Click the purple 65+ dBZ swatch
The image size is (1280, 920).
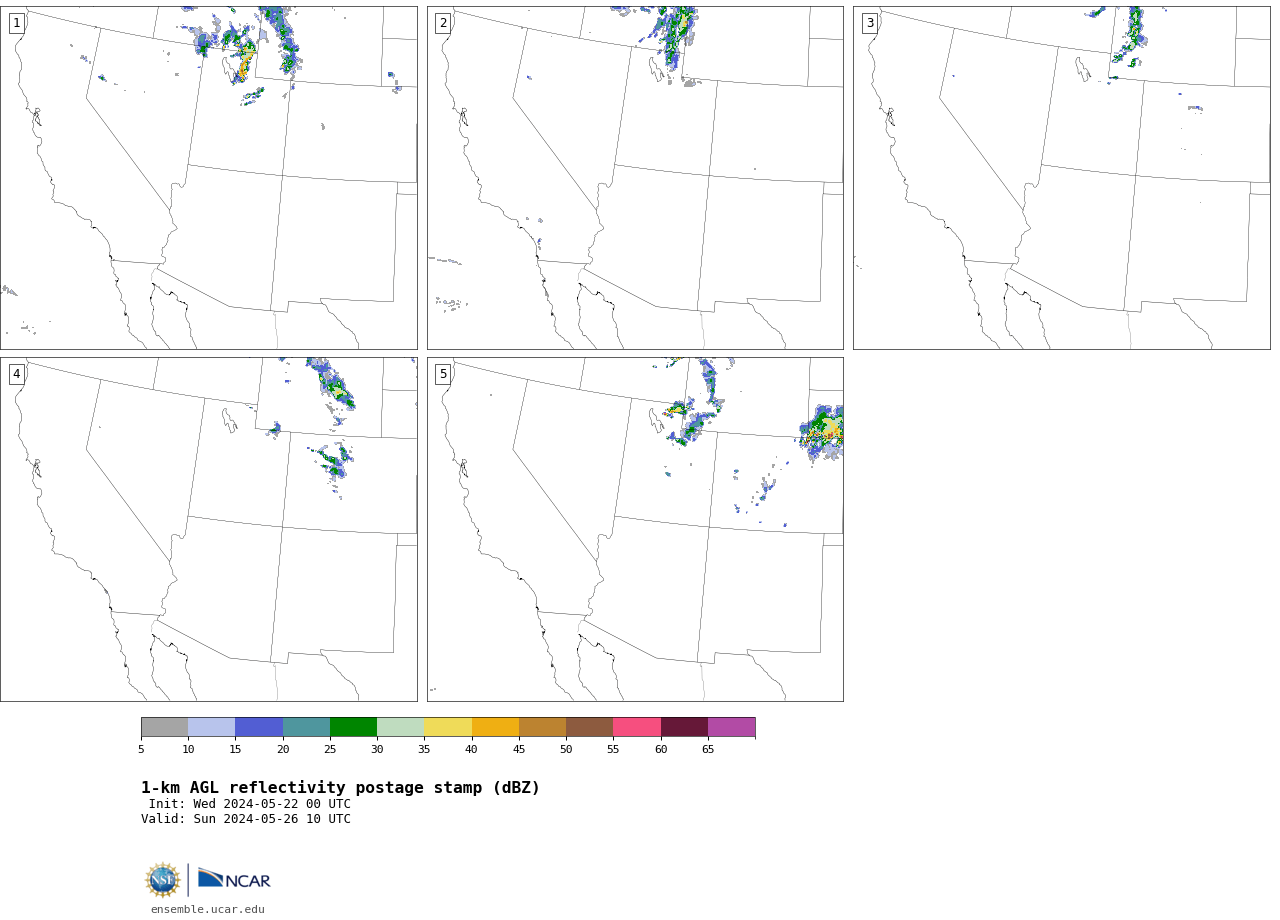coord(731,727)
